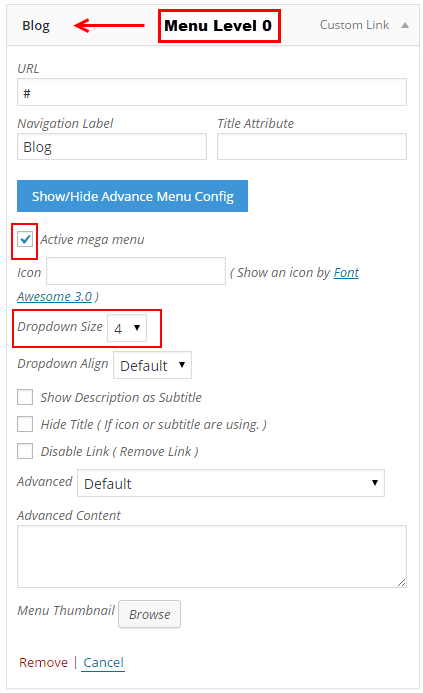Open the Advanced Default combo box
The image size is (423, 693).
pyautogui.click(x=231, y=483)
